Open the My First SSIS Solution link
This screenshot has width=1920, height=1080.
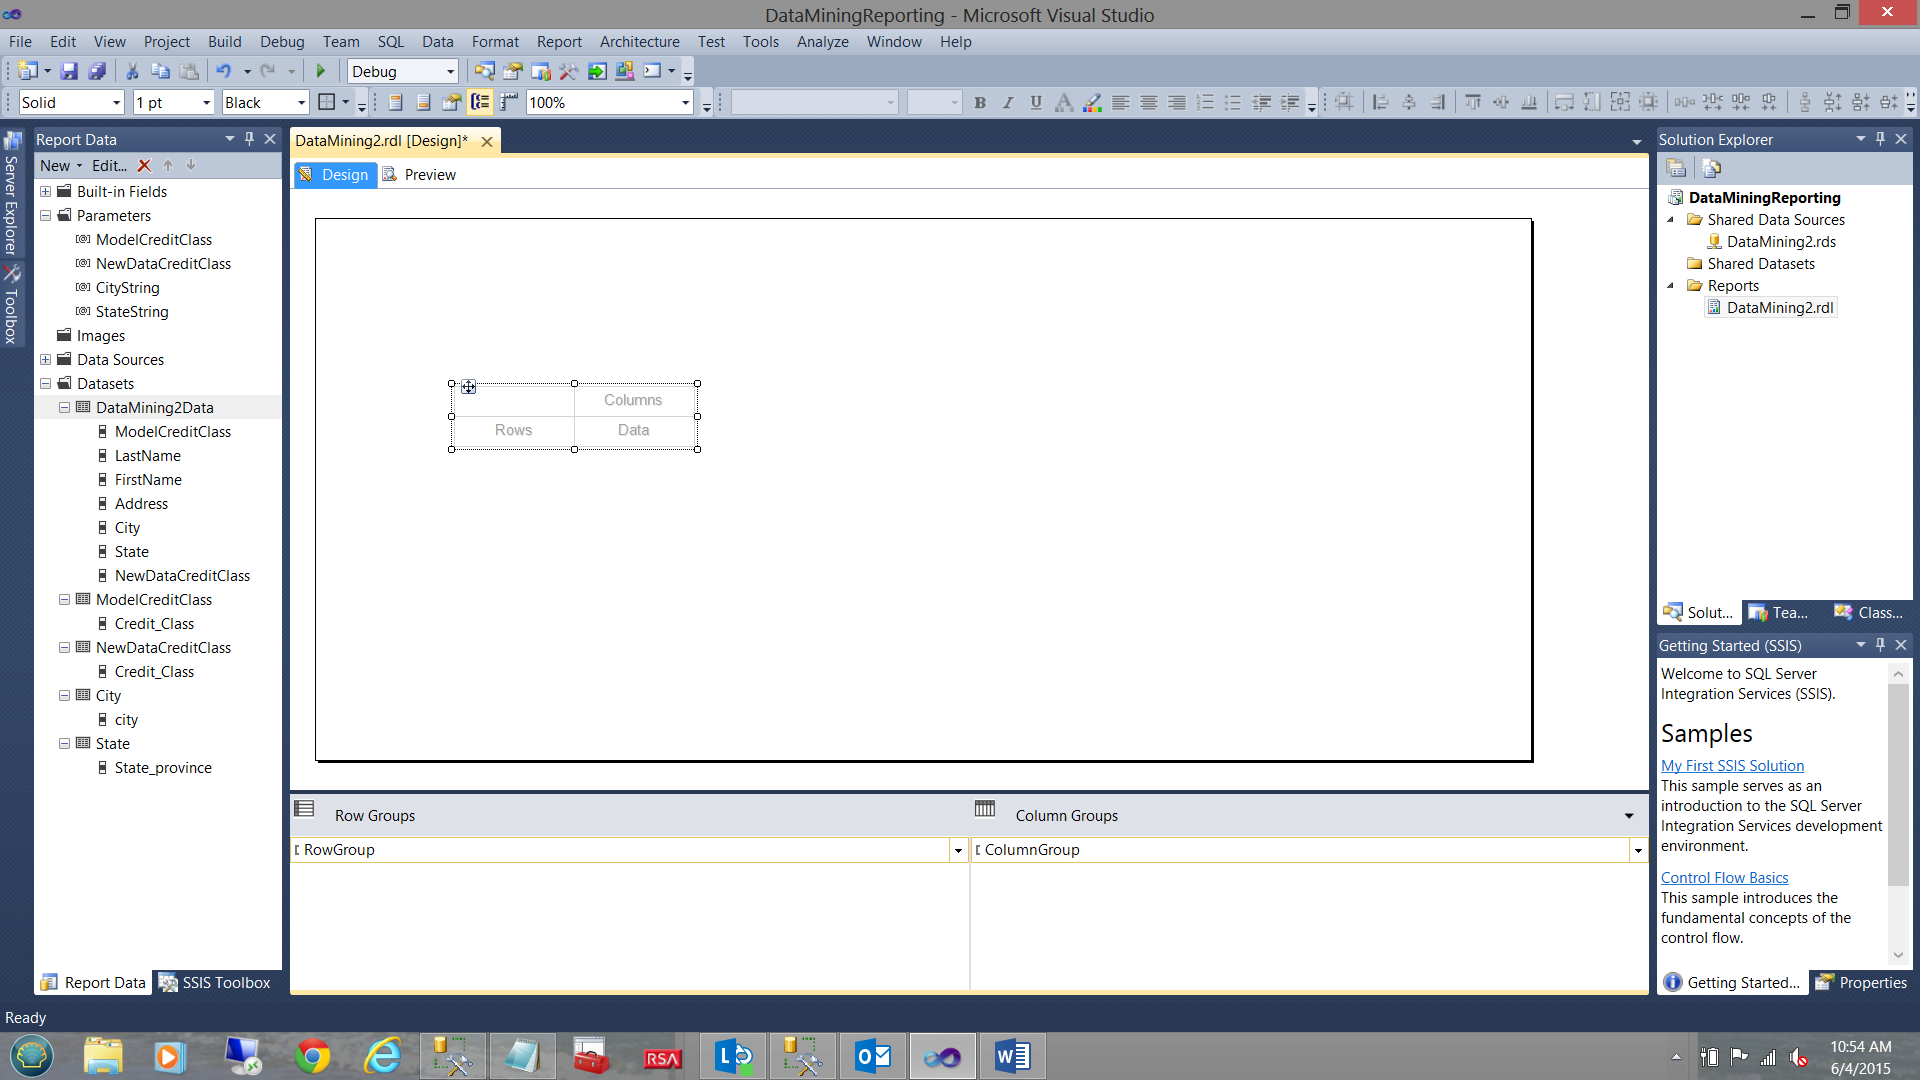[x=1732, y=766]
